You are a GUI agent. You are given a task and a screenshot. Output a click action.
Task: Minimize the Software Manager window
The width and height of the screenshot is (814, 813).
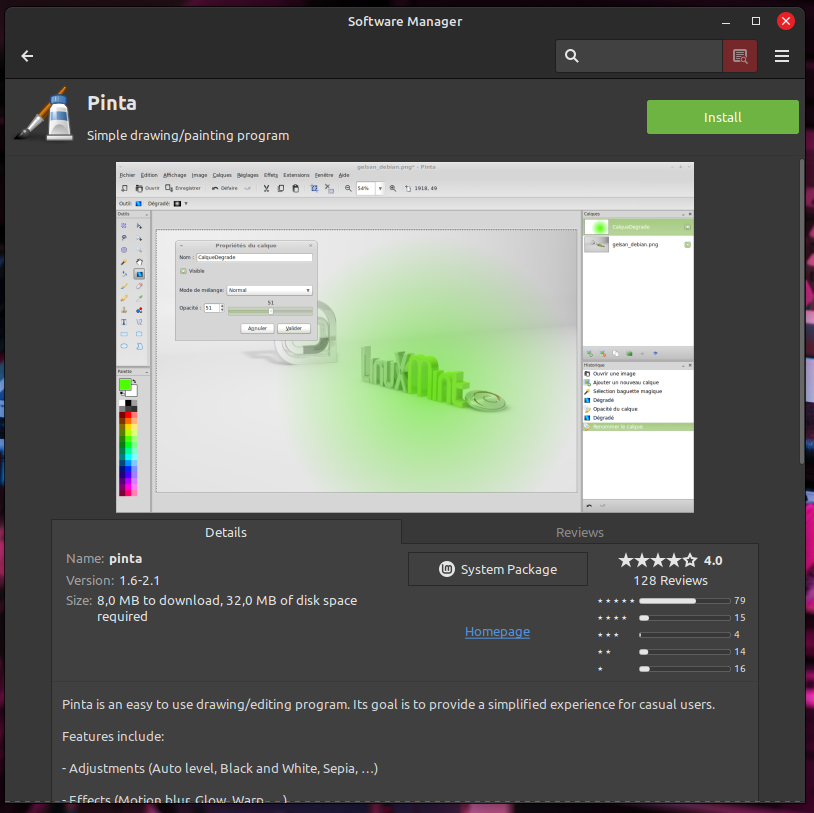pos(726,22)
